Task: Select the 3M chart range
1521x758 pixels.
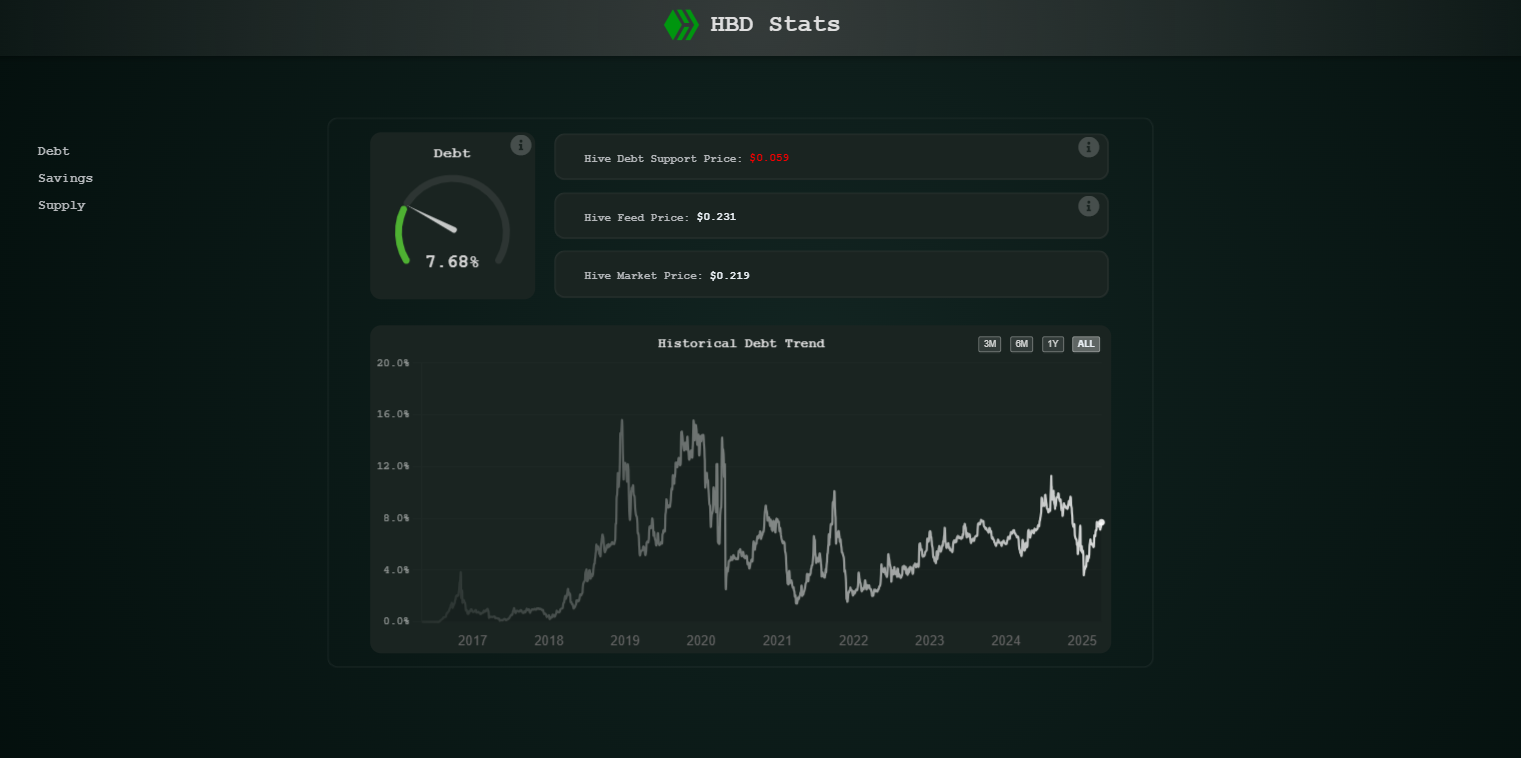Action: tap(990, 344)
